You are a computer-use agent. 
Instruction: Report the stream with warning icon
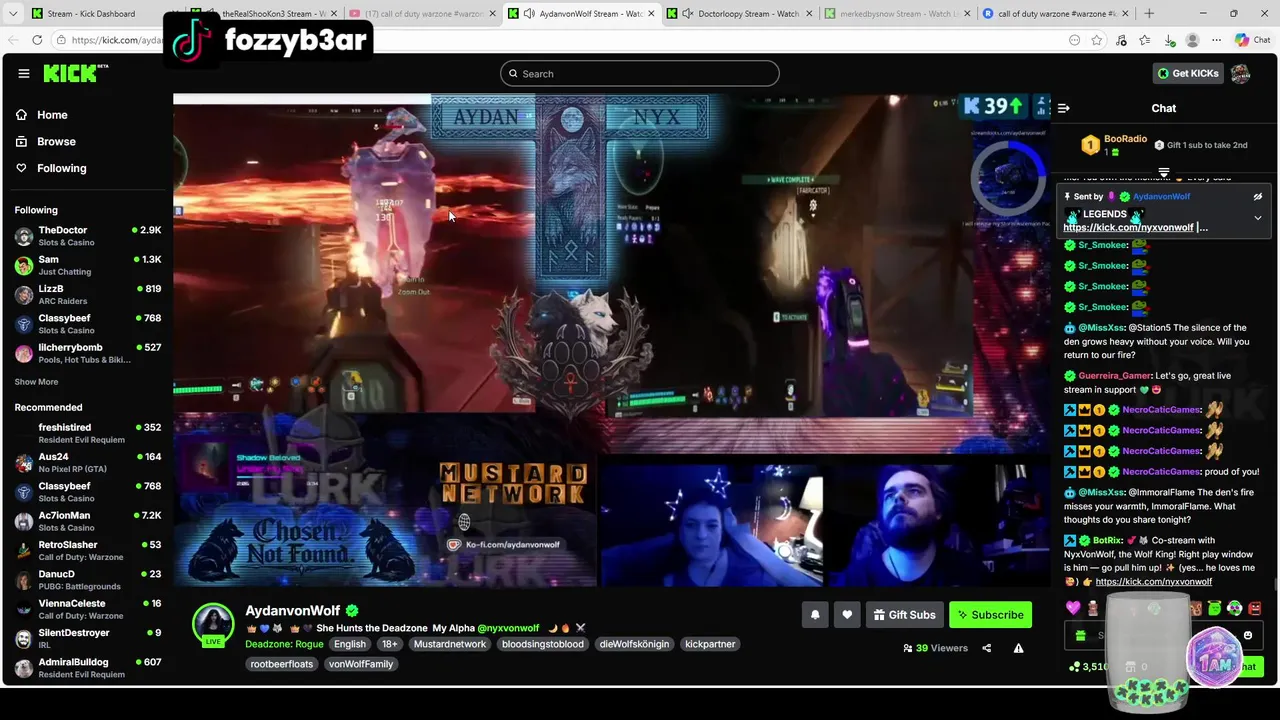1018,648
